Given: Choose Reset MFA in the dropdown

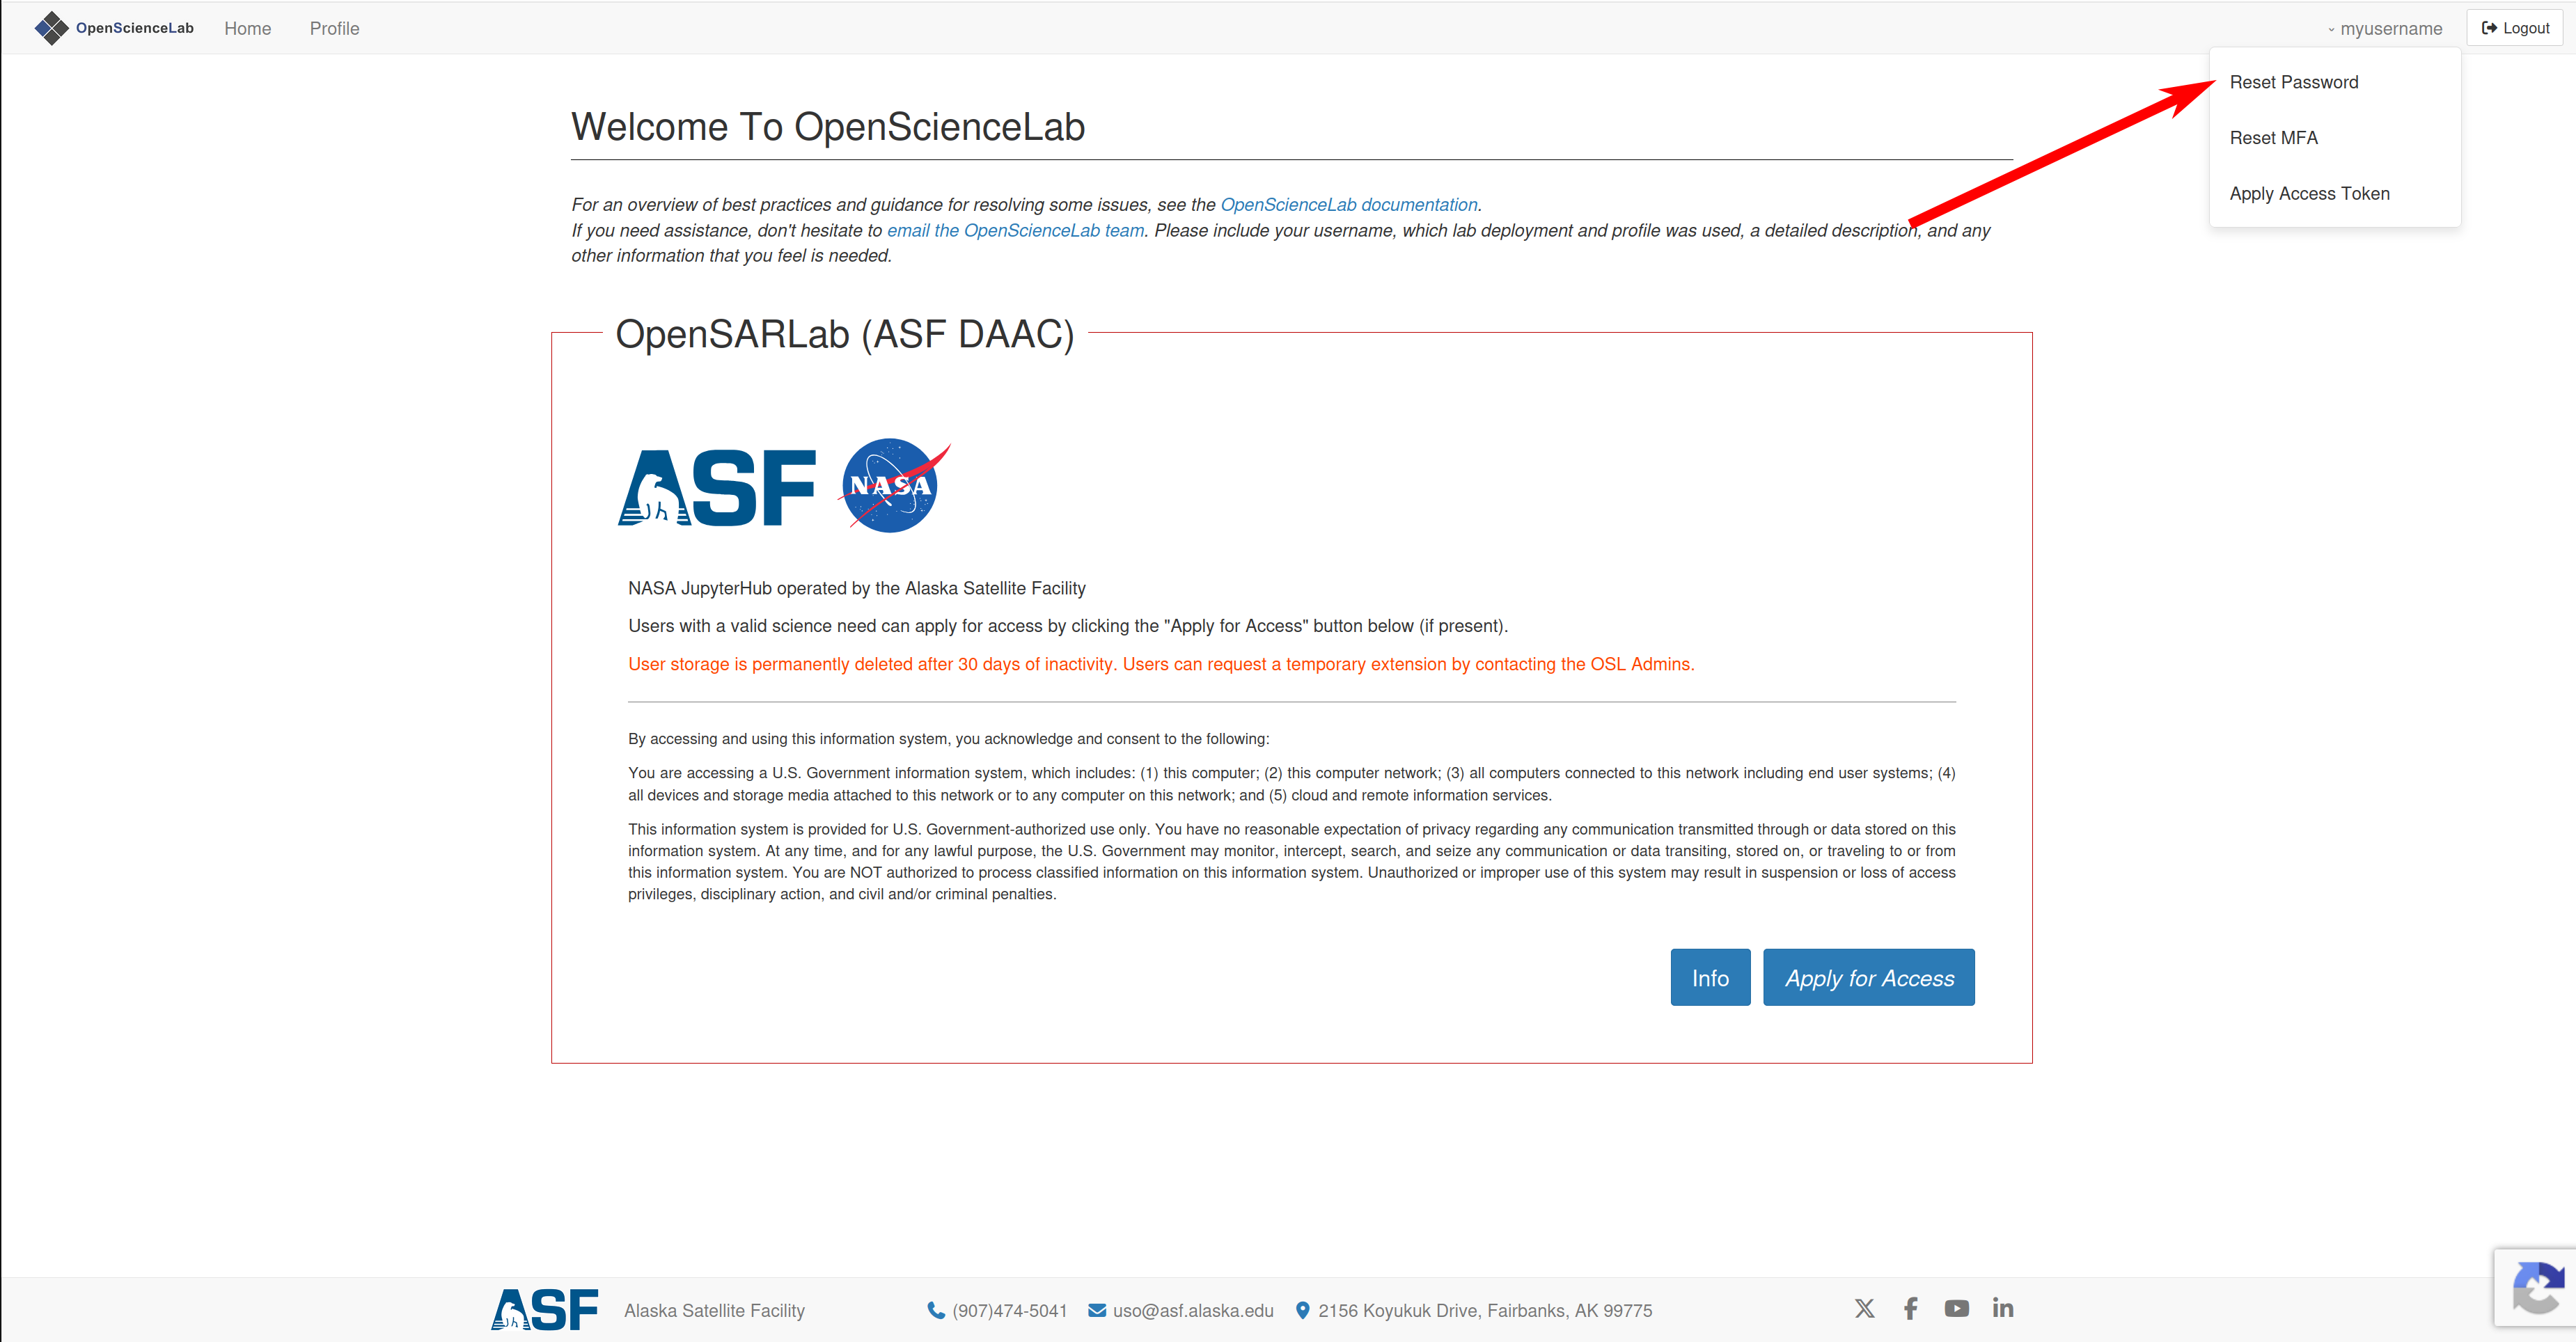Looking at the screenshot, I should coord(2273,138).
